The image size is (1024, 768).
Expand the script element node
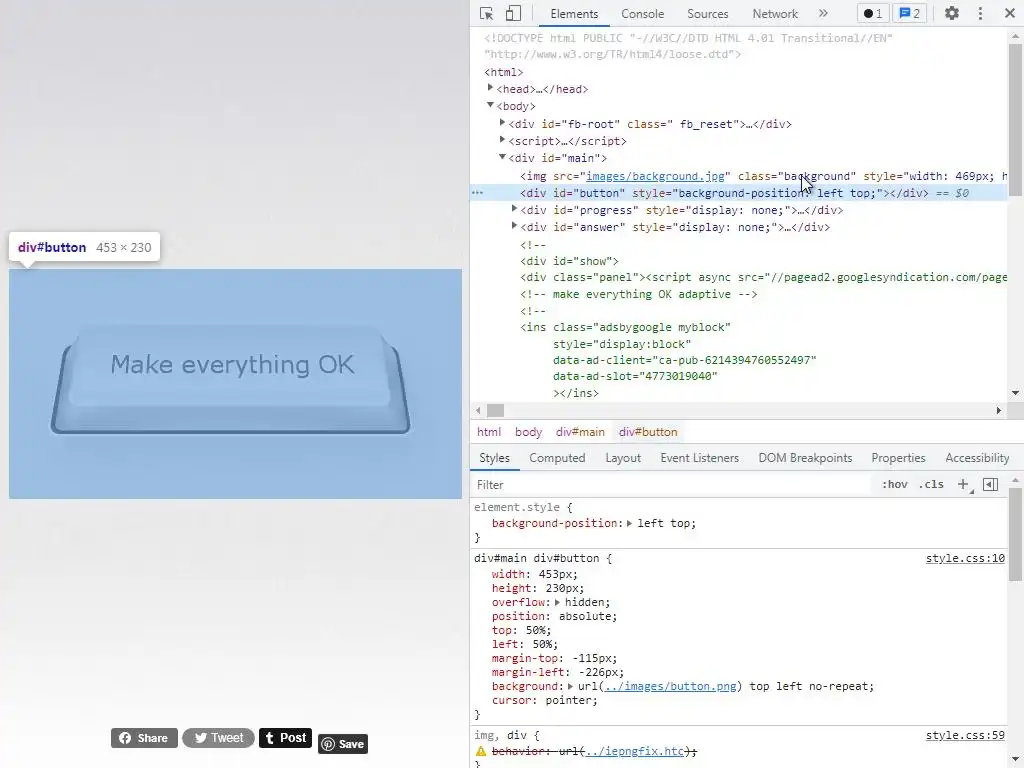[502, 140]
